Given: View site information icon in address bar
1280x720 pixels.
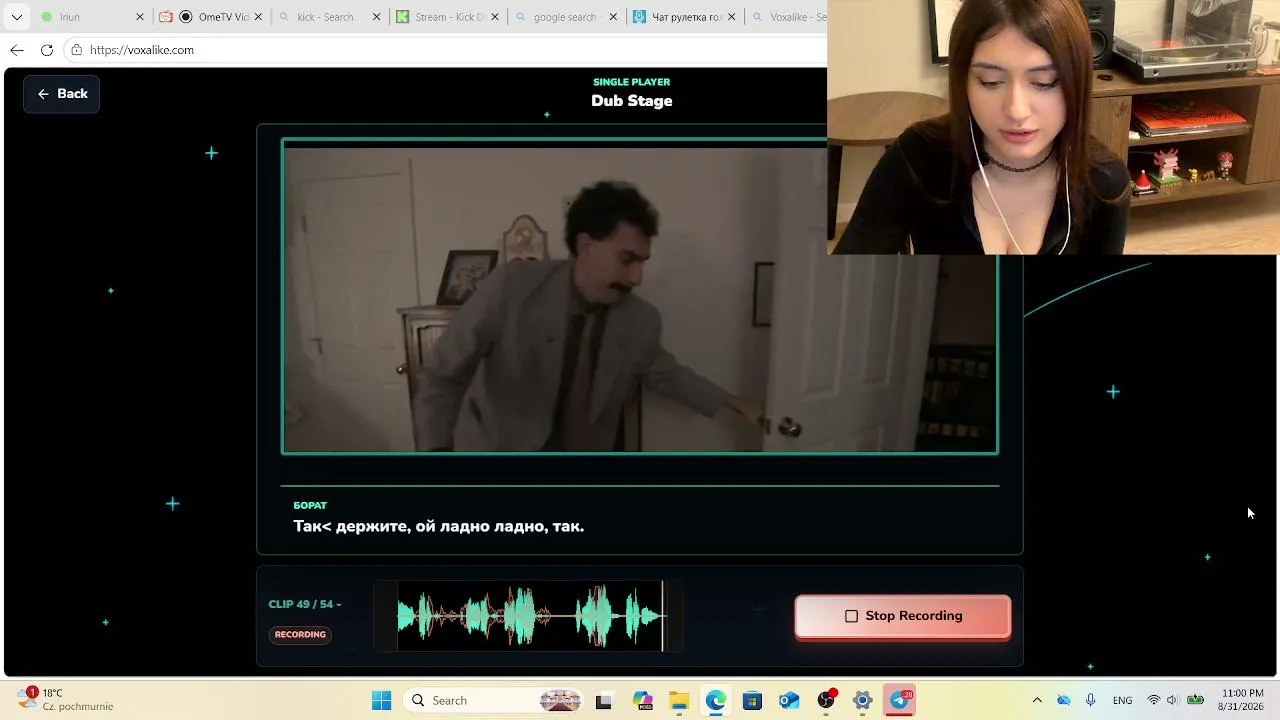Looking at the screenshot, I should point(76,50).
